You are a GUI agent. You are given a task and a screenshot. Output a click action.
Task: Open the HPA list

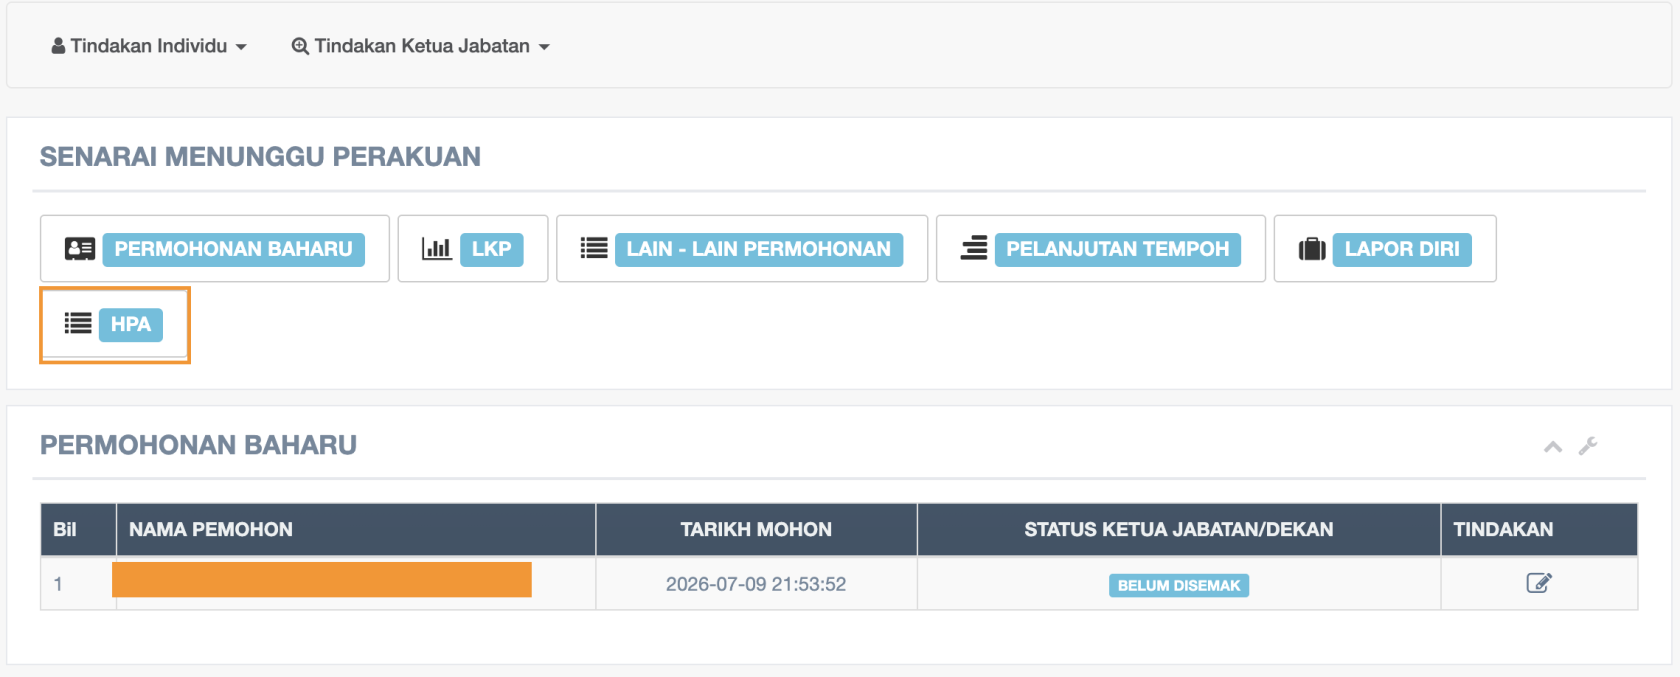coord(131,324)
